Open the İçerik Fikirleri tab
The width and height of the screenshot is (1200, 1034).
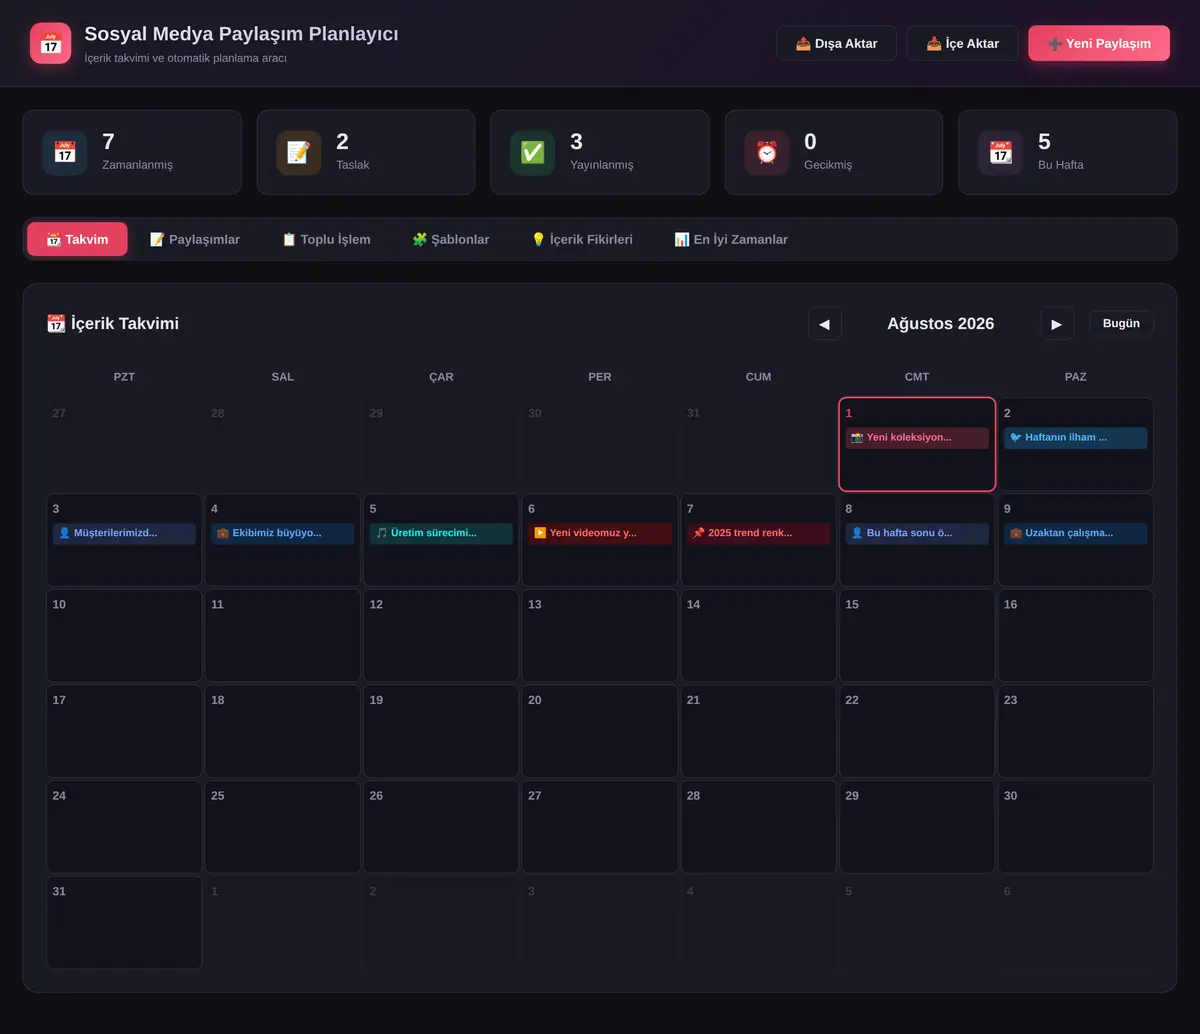pyautogui.click(x=582, y=239)
